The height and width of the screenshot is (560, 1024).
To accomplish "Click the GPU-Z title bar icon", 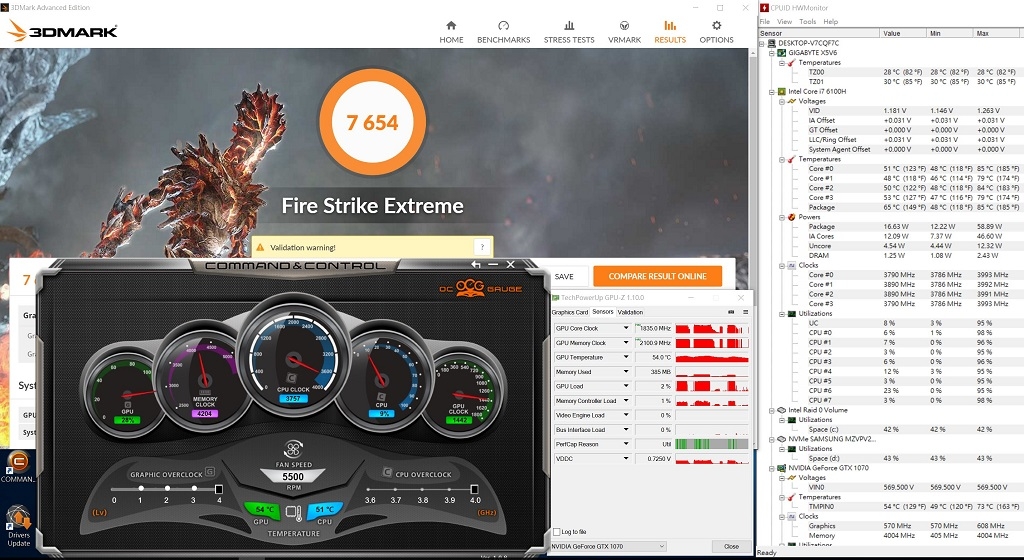I will [x=556, y=298].
